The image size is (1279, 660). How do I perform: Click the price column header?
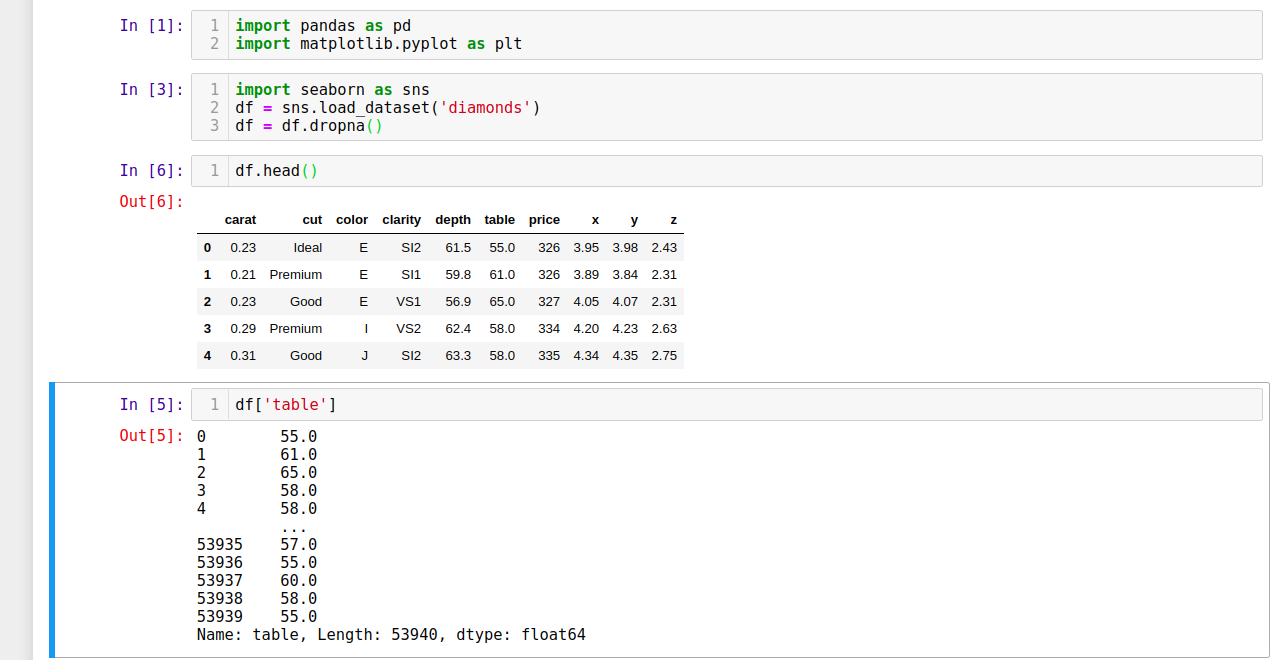click(544, 220)
